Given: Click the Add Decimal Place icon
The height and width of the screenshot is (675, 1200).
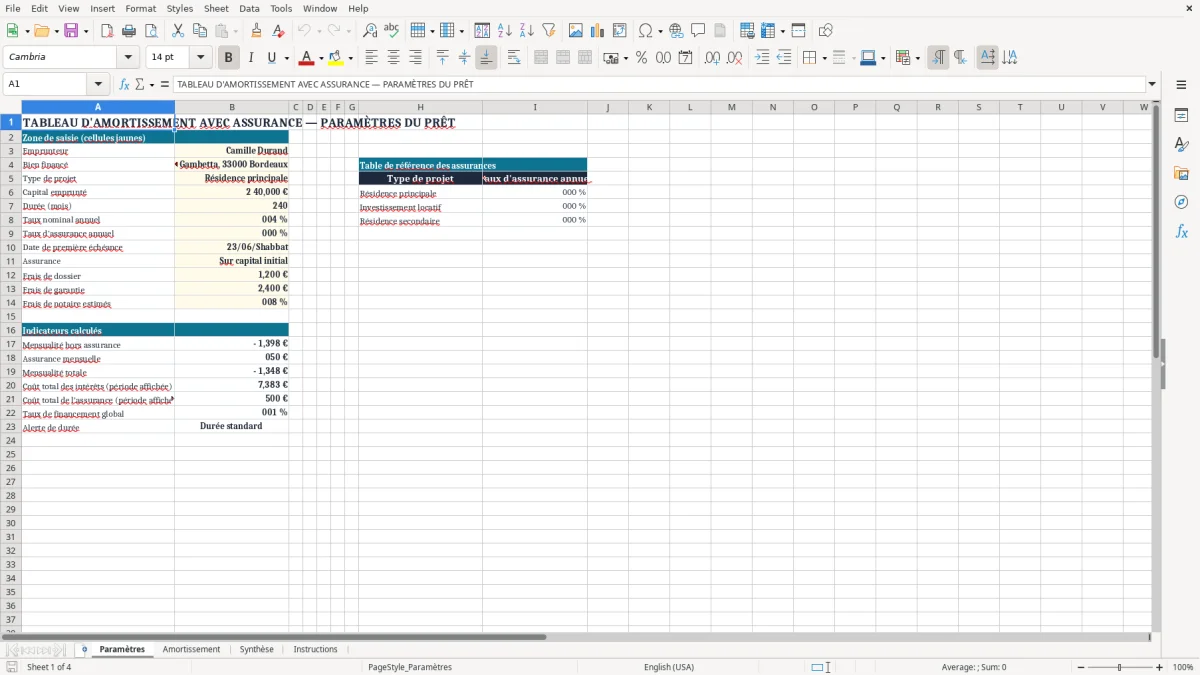Looking at the screenshot, I should (712, 58).
